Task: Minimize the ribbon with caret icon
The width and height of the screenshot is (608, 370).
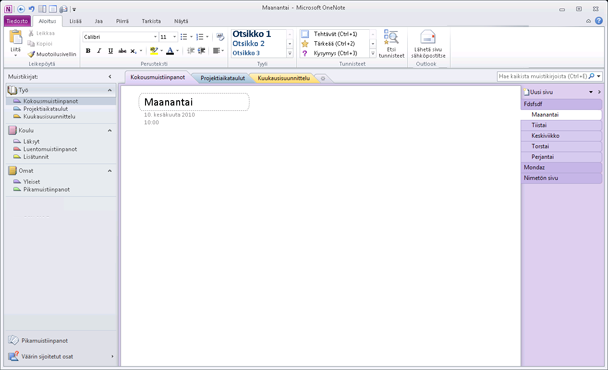Action: [x=588, y=21]
